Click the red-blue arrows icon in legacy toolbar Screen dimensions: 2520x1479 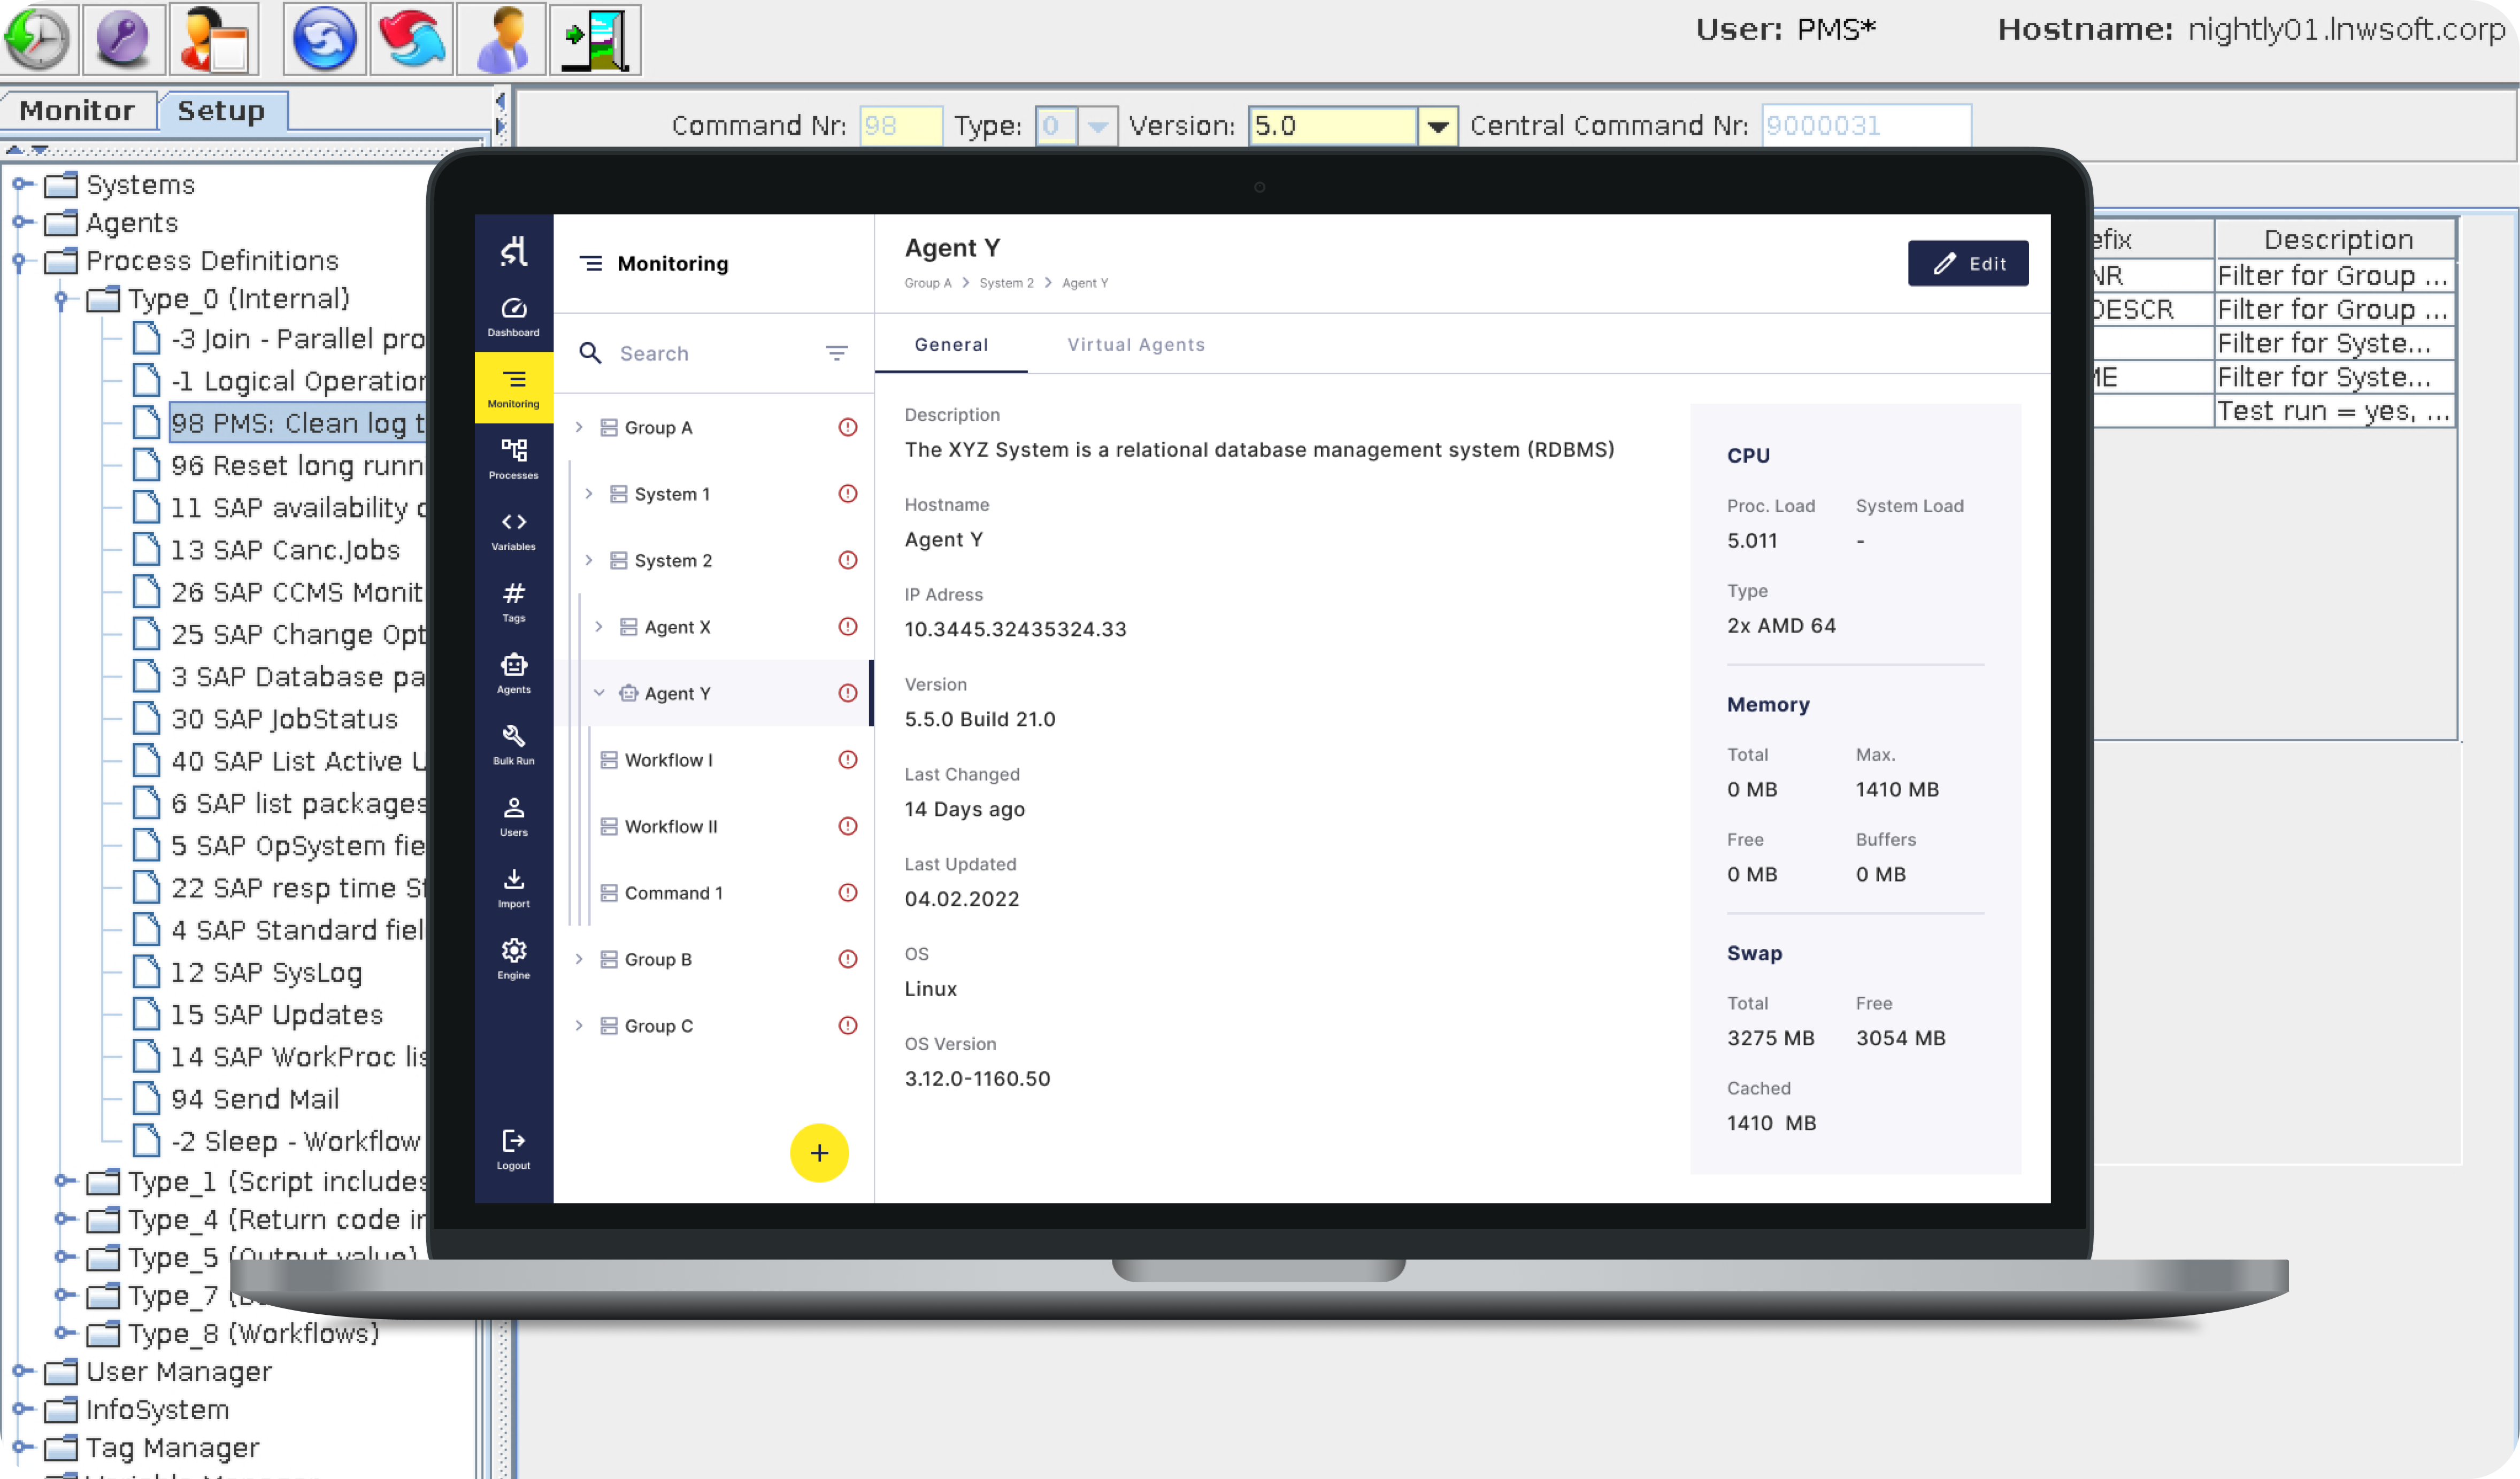[411, 39]
